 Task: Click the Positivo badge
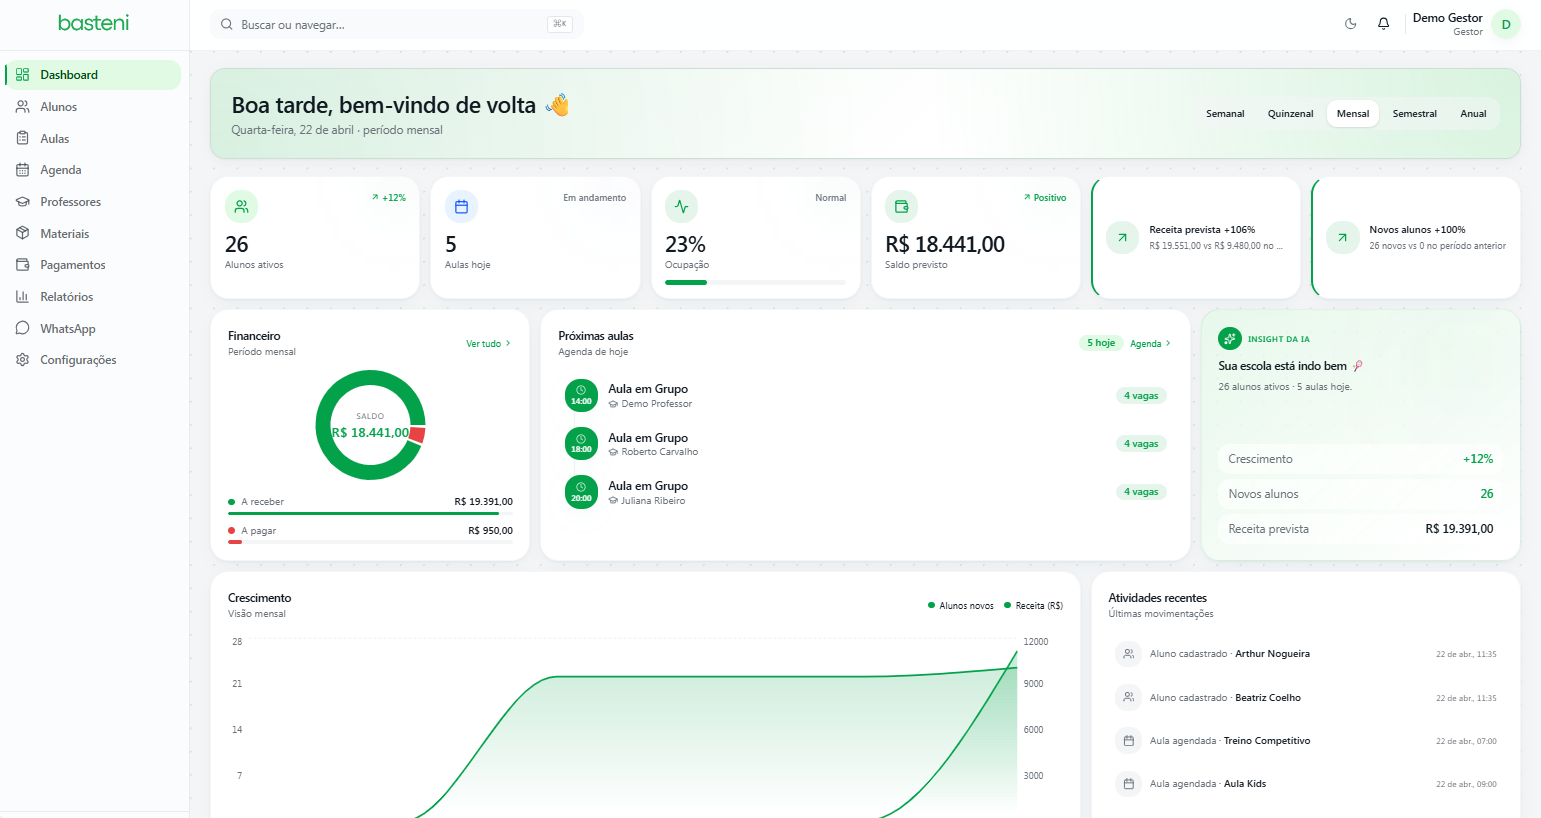pos(1045,198)
